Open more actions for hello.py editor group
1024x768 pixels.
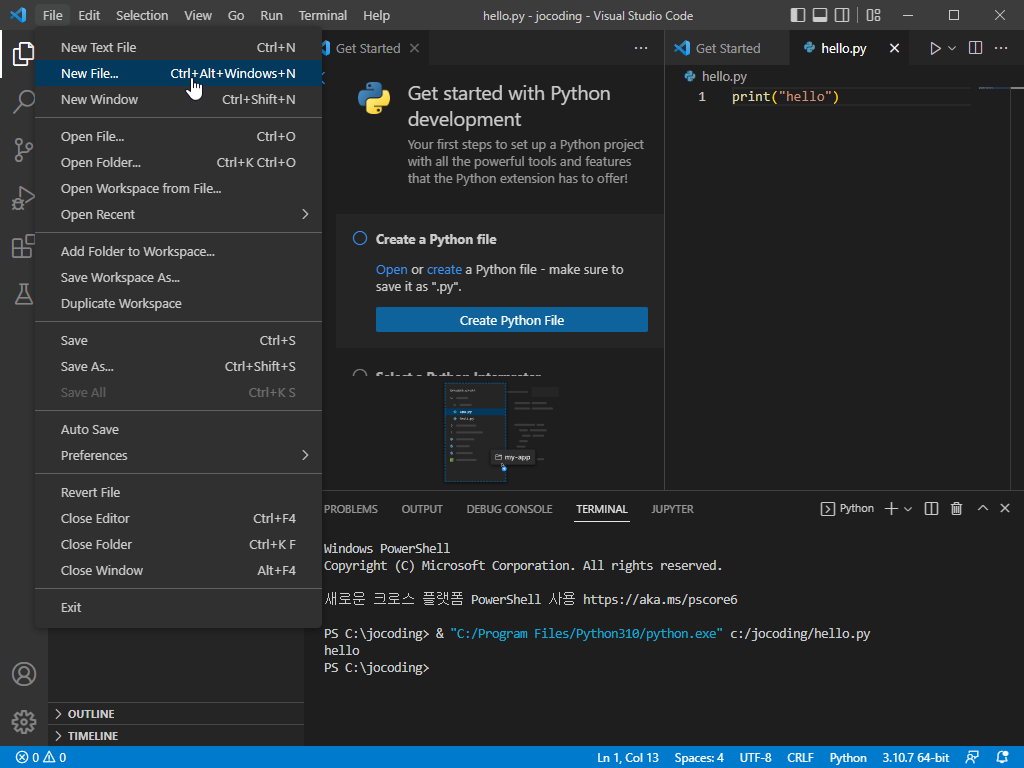[1000, 48]
